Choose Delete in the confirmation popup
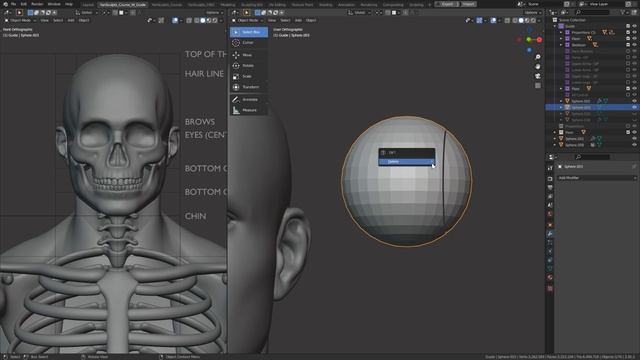640x360 pixels. point(407,162)
